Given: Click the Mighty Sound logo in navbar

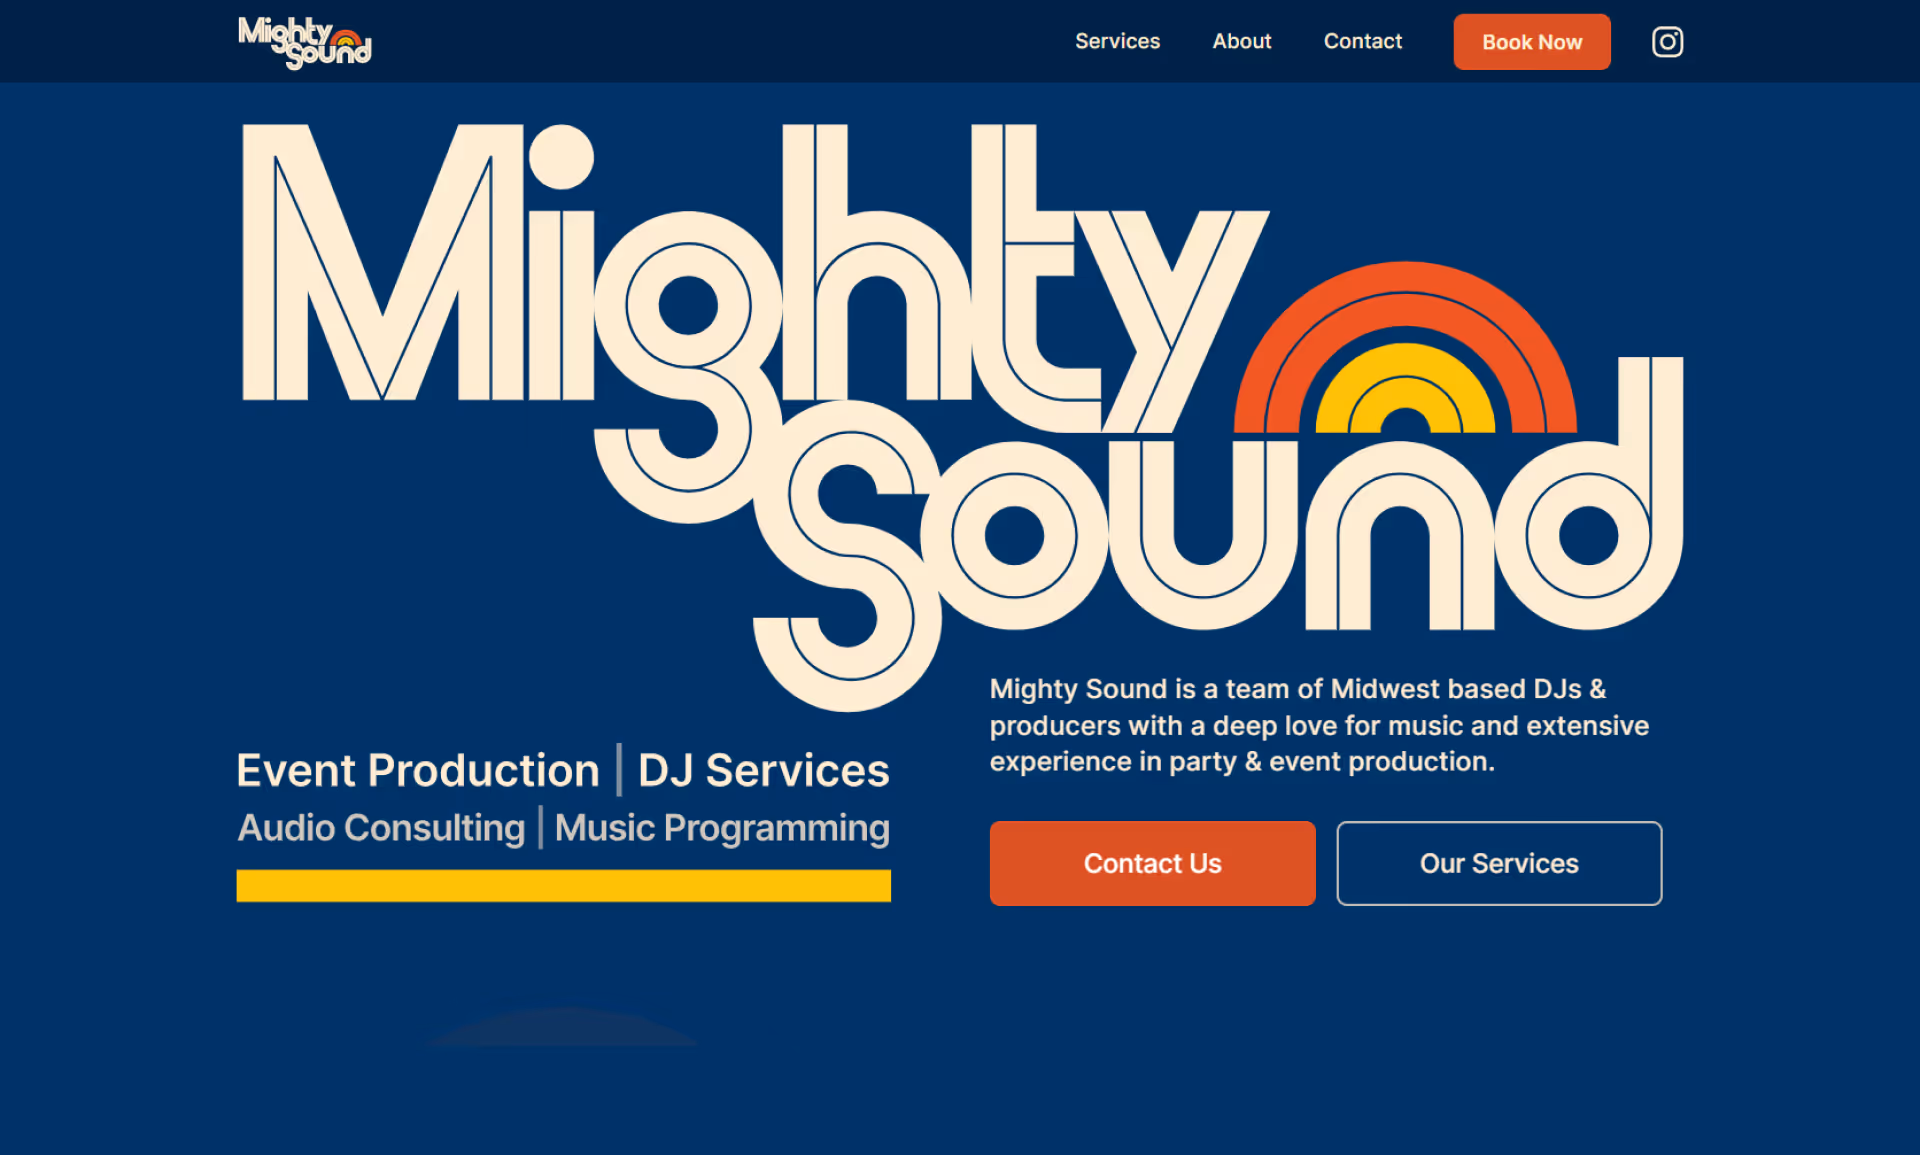Looking at the screenshot, I should coord(304,42).
